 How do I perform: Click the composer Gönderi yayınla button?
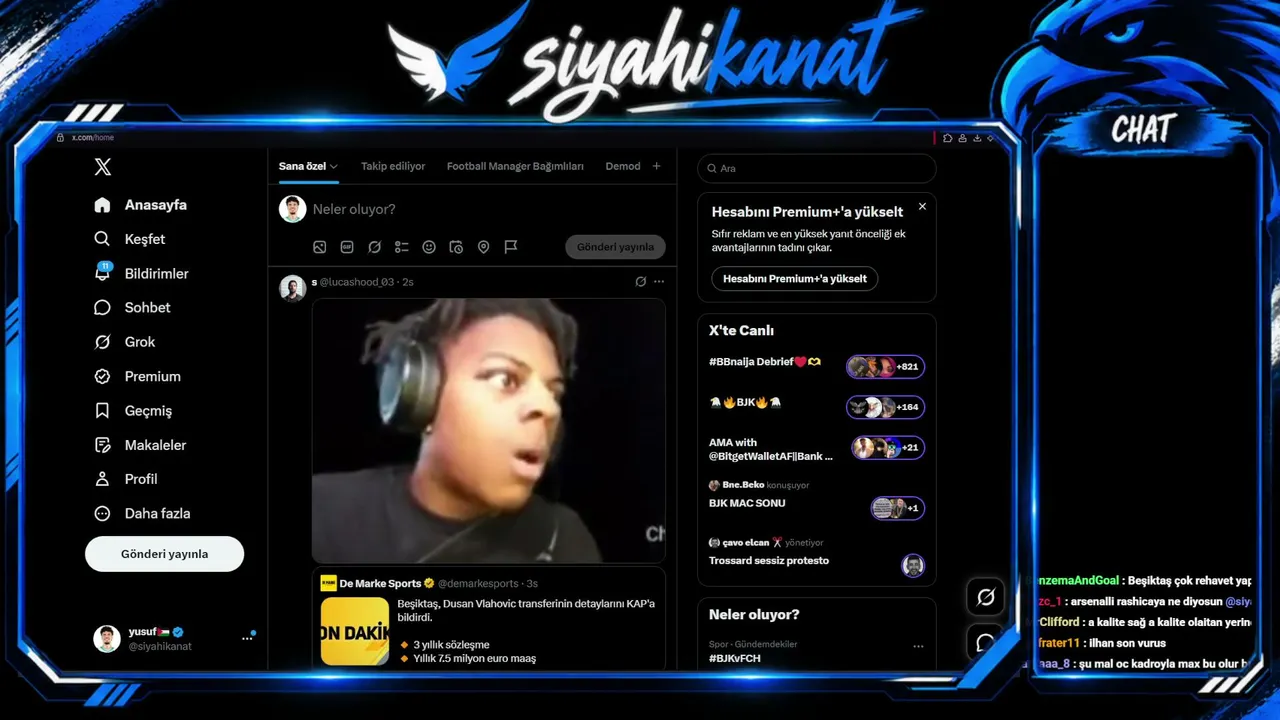(615, 247)
